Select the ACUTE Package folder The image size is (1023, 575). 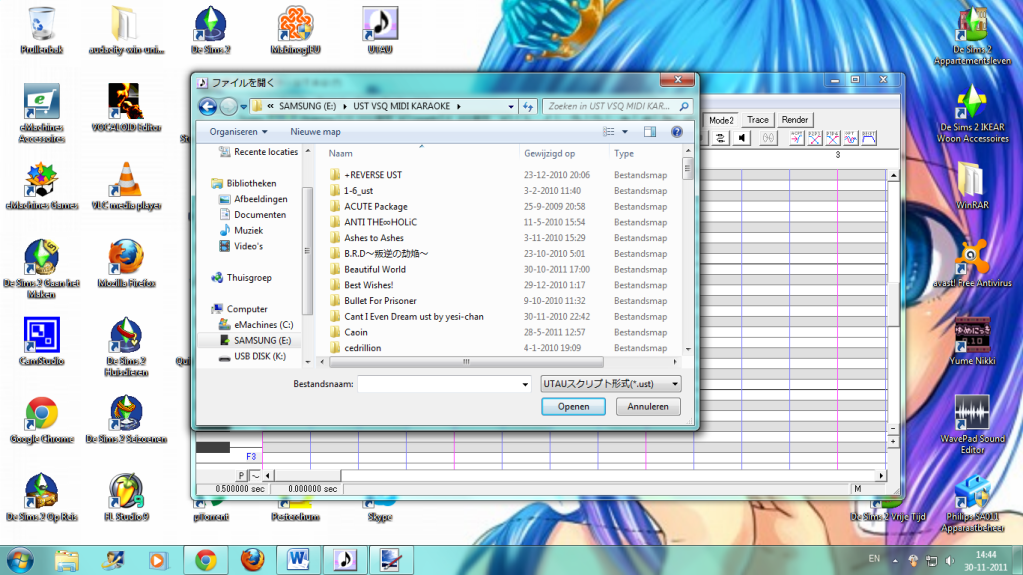point(375,207)
